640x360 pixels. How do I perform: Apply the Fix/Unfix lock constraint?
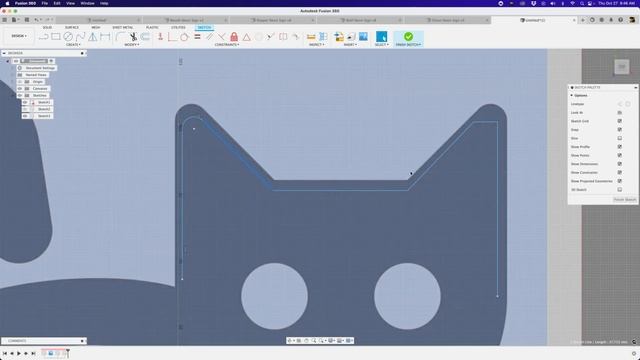[234, 37]
